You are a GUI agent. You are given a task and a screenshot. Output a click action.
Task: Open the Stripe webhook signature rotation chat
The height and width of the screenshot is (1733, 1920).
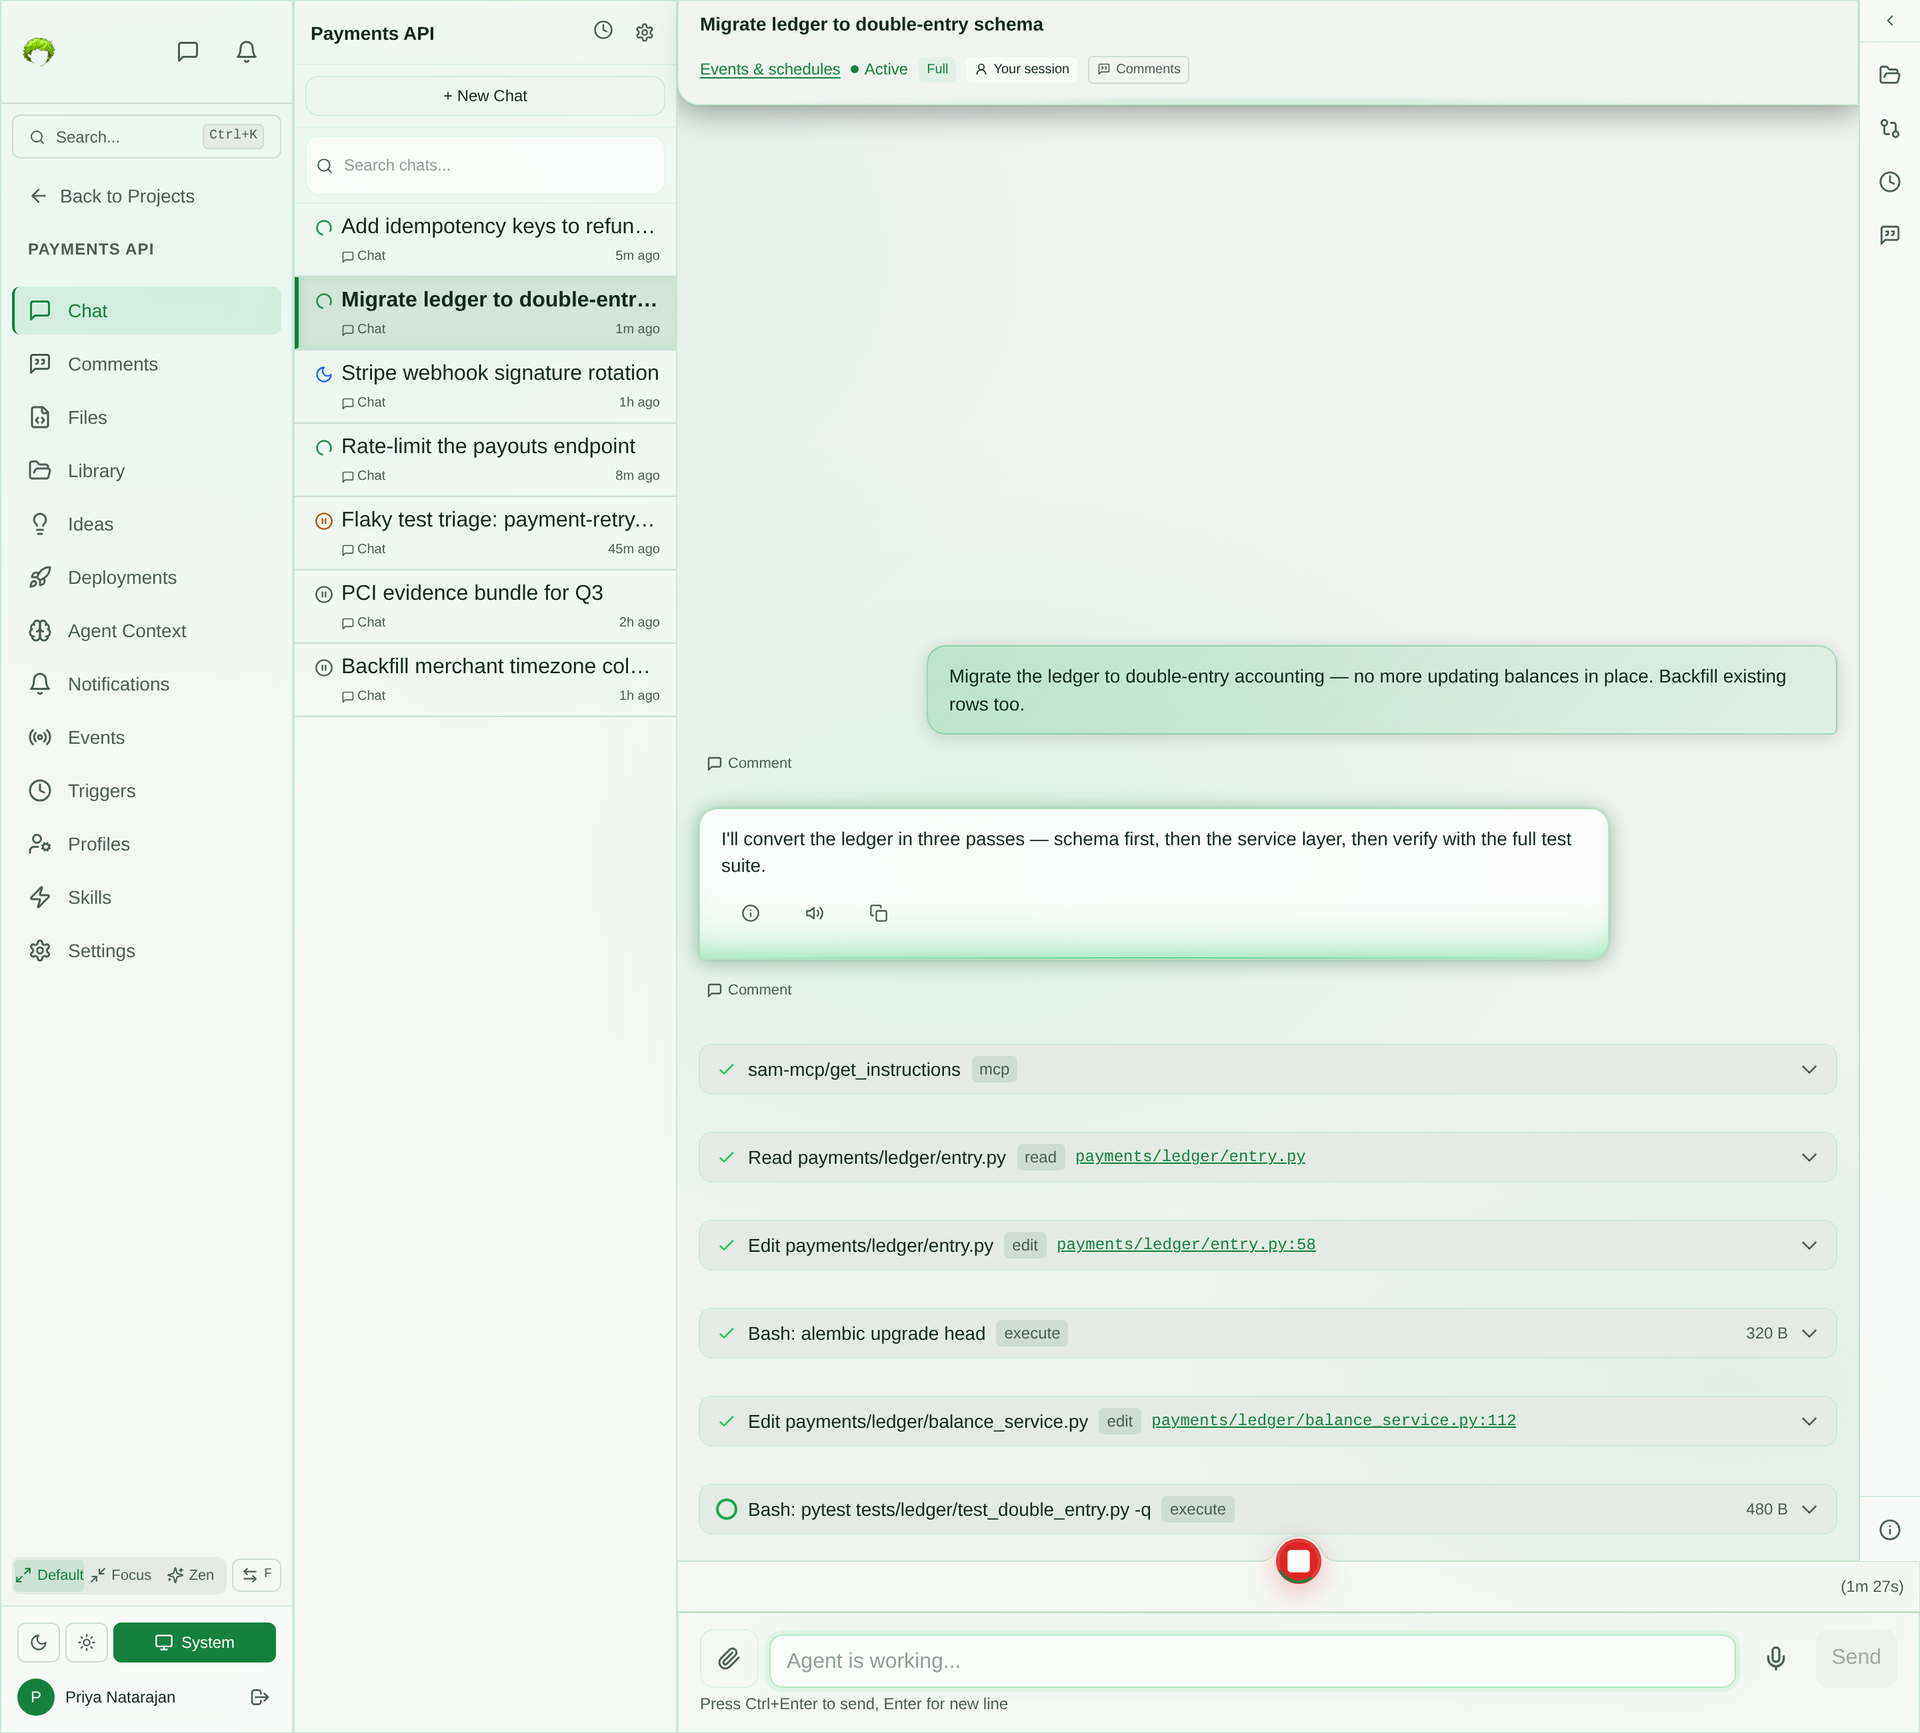click(x=485, y=386)
